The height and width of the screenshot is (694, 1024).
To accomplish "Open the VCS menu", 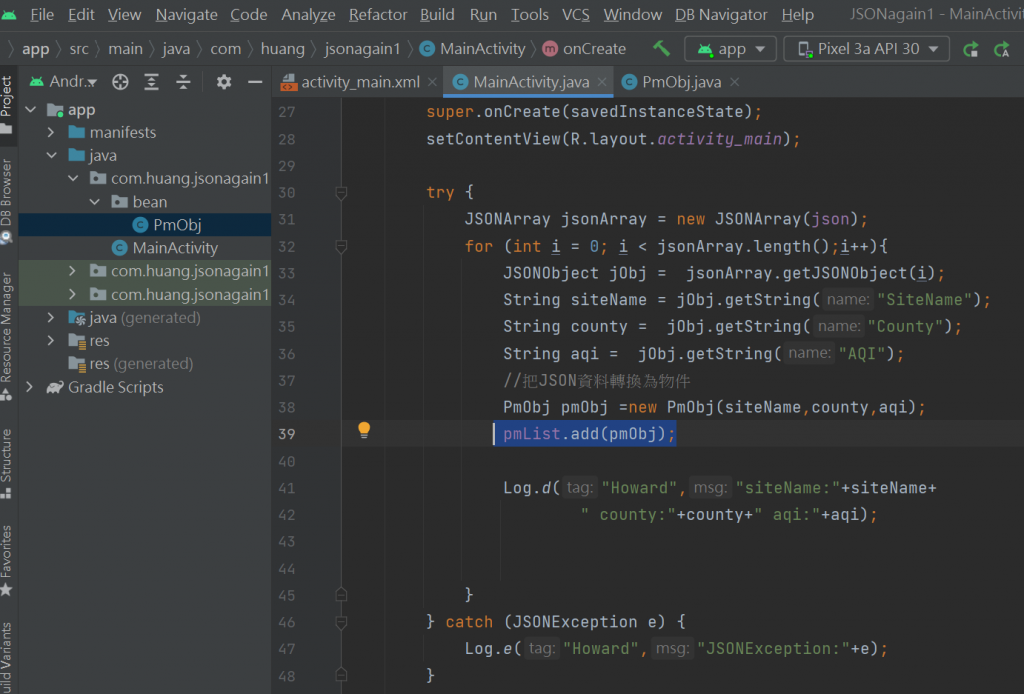I will click(x=575, y=14).
